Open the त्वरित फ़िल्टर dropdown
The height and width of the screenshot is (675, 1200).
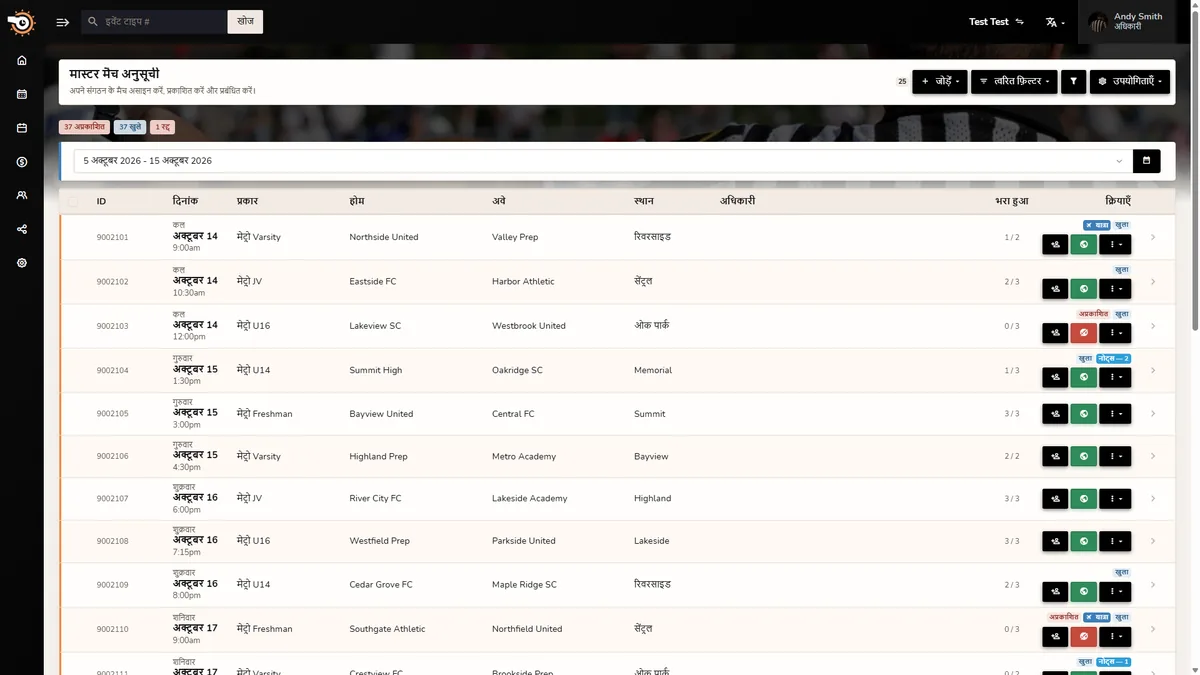click(x=1014, y=82)
